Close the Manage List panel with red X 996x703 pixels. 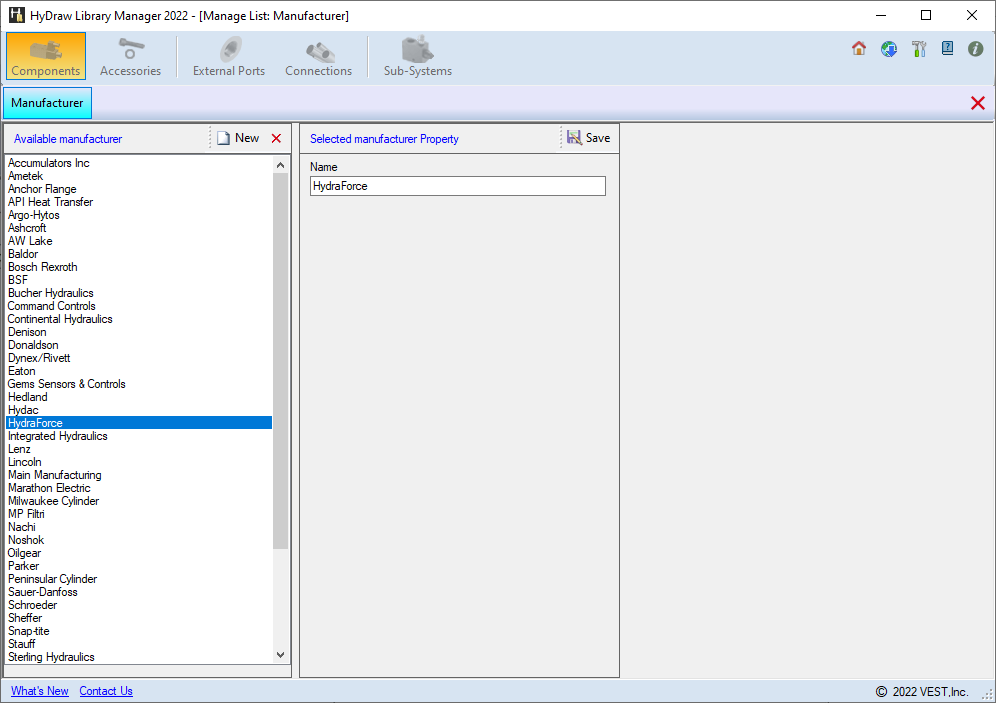(978, 103)
